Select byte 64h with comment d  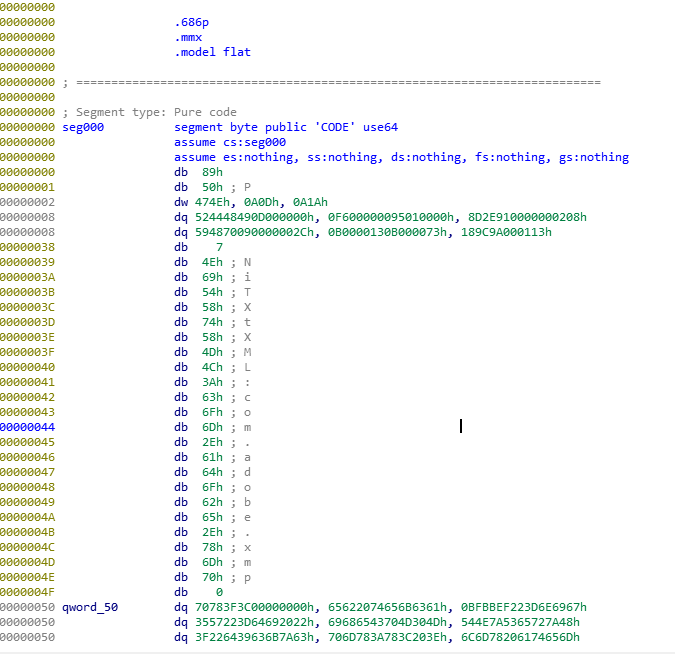tap(212, 472)
